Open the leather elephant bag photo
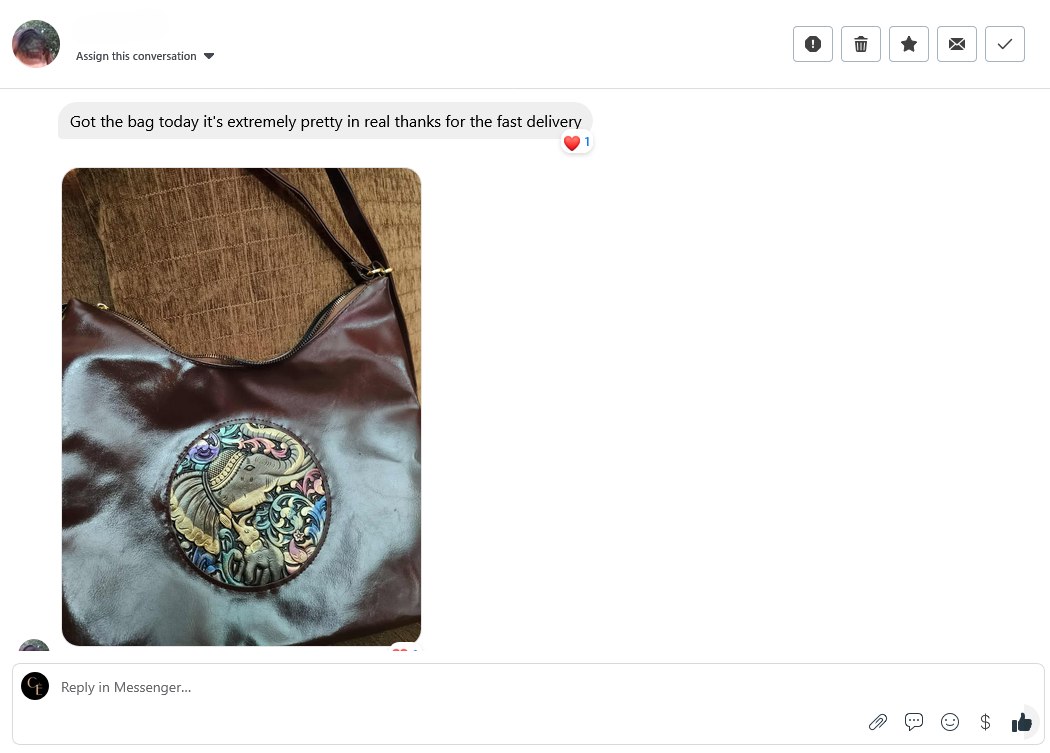Screen dimensions: 1050x753 tap(241, 407)
